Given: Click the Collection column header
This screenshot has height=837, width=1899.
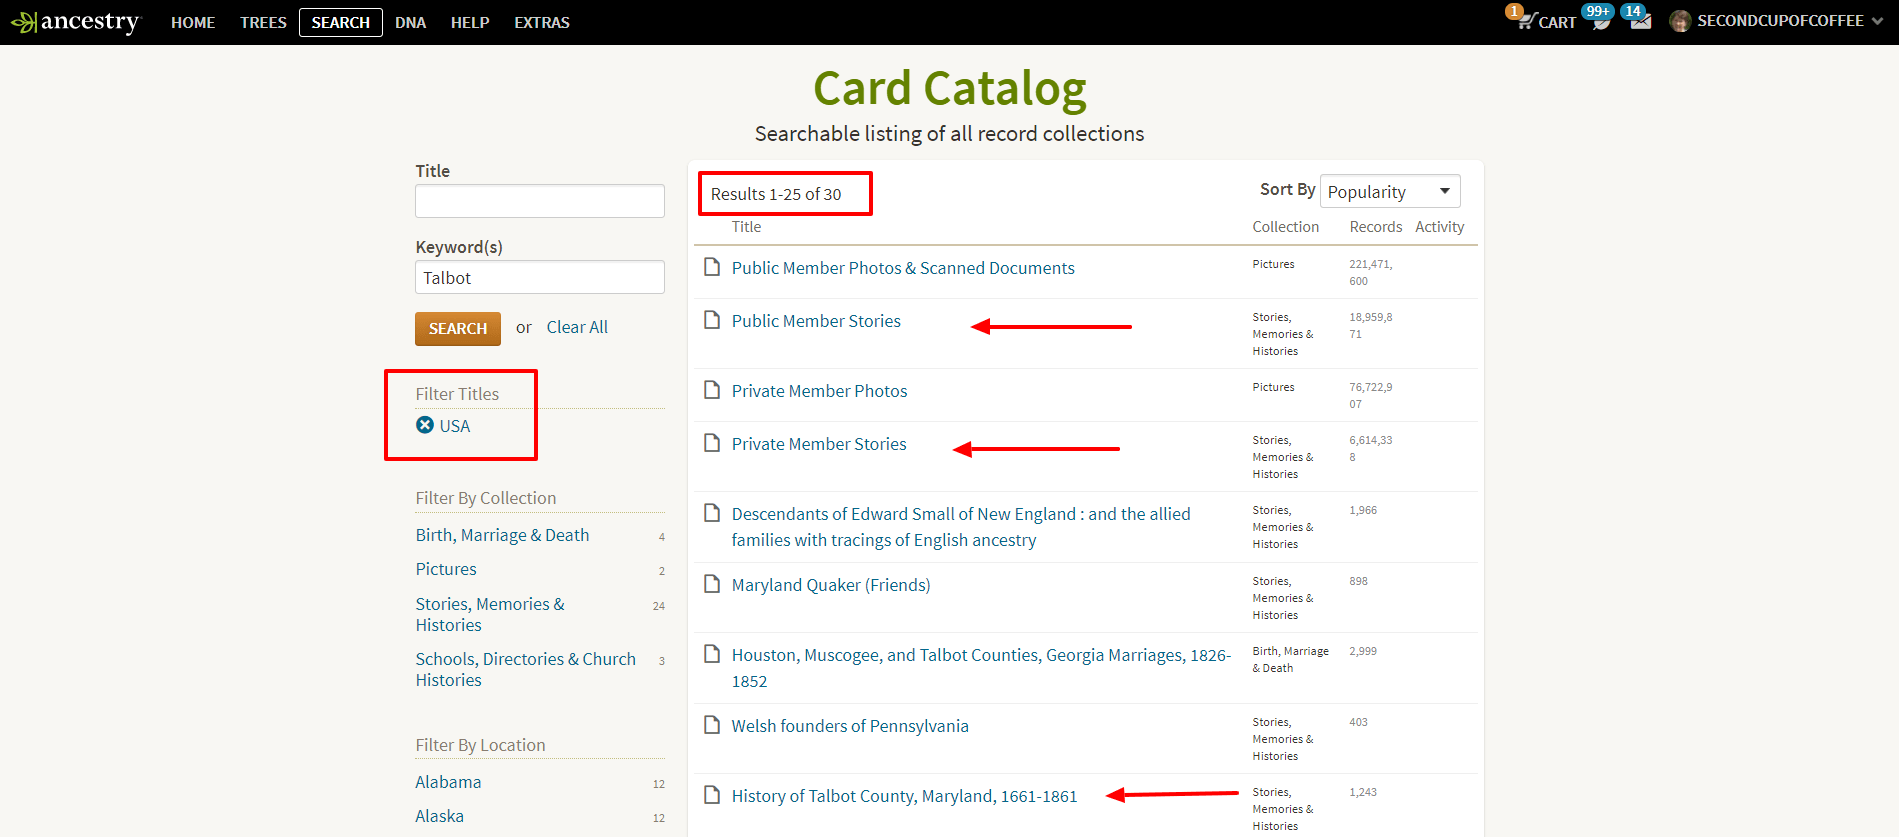Looking at the screenshot, I should 1286,227.
